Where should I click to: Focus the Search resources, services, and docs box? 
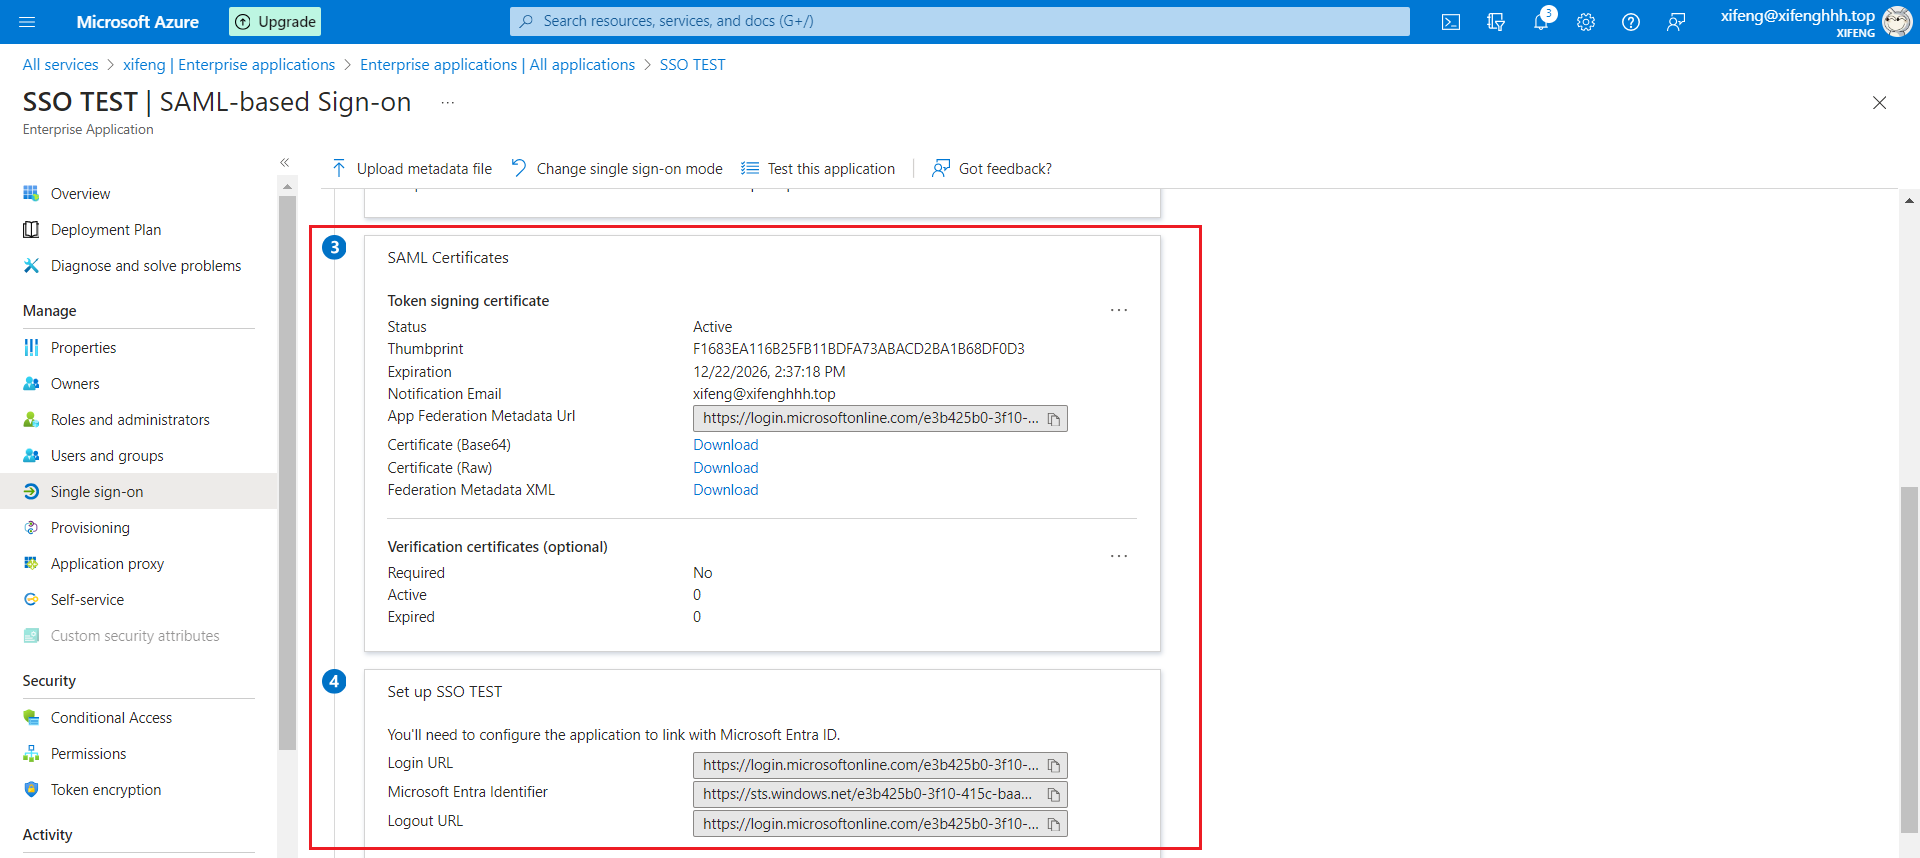pyautogui.click(x=960, y=21)
